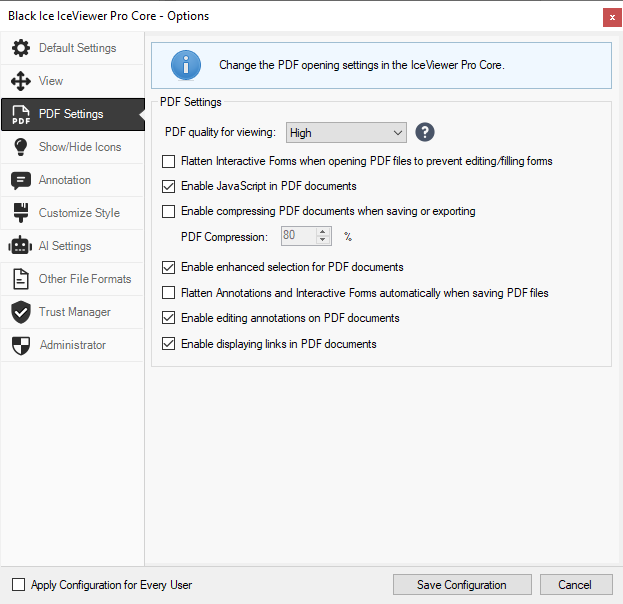
Task: Increase PDF Compression with up arrow
Action: point(323,231)
